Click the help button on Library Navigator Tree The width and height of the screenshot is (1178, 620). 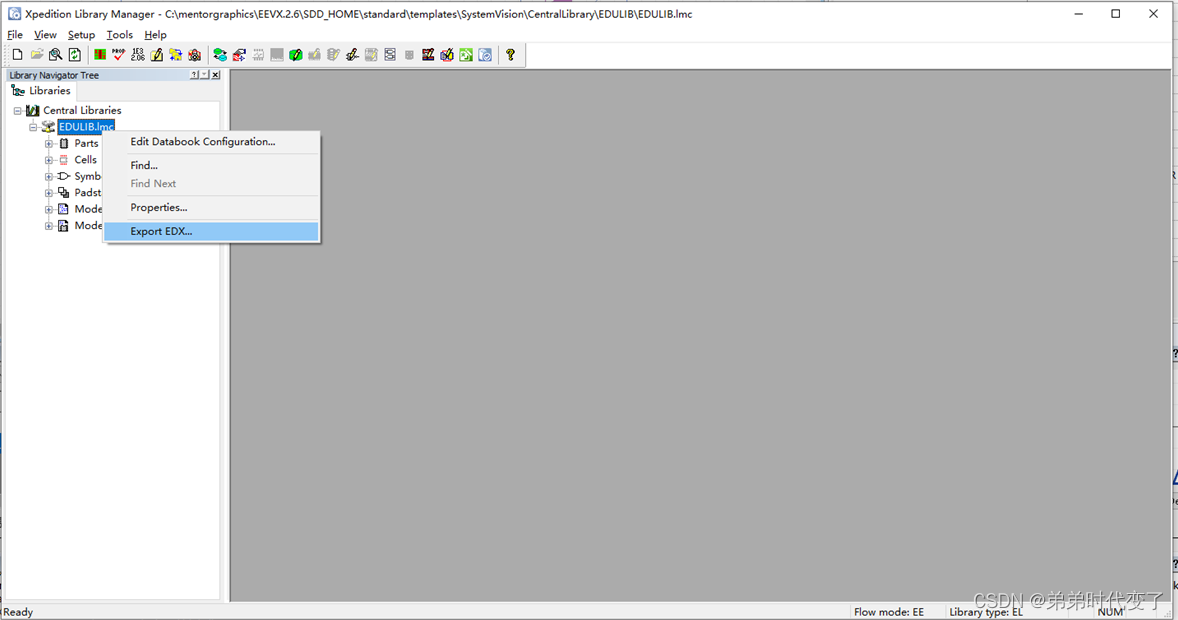[196, 74]
